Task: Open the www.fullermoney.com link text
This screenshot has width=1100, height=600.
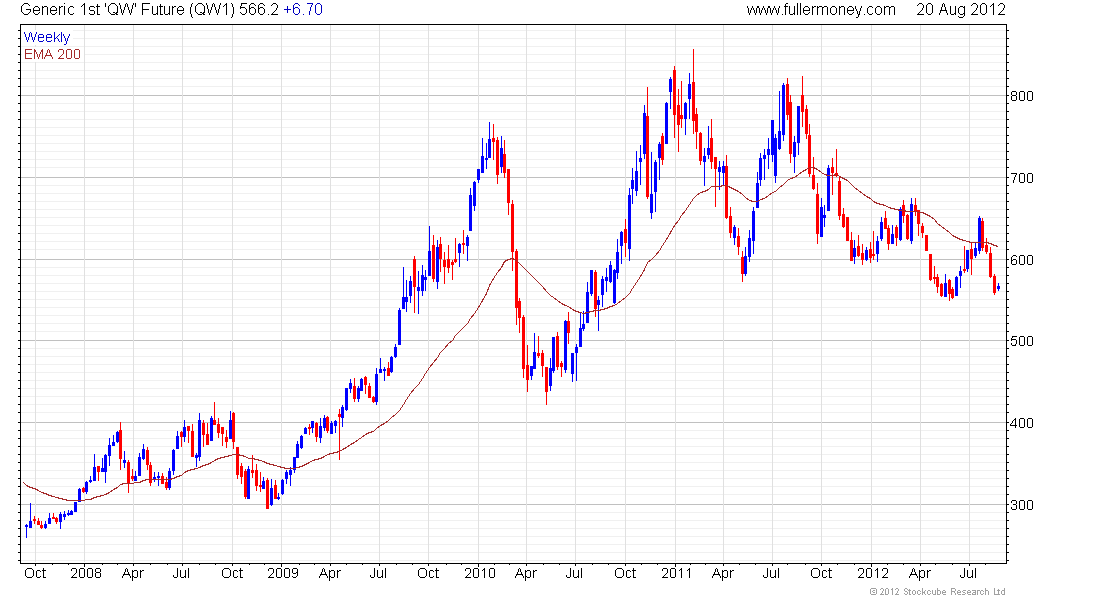Action: pyautogui.click(x=821, y=10)
